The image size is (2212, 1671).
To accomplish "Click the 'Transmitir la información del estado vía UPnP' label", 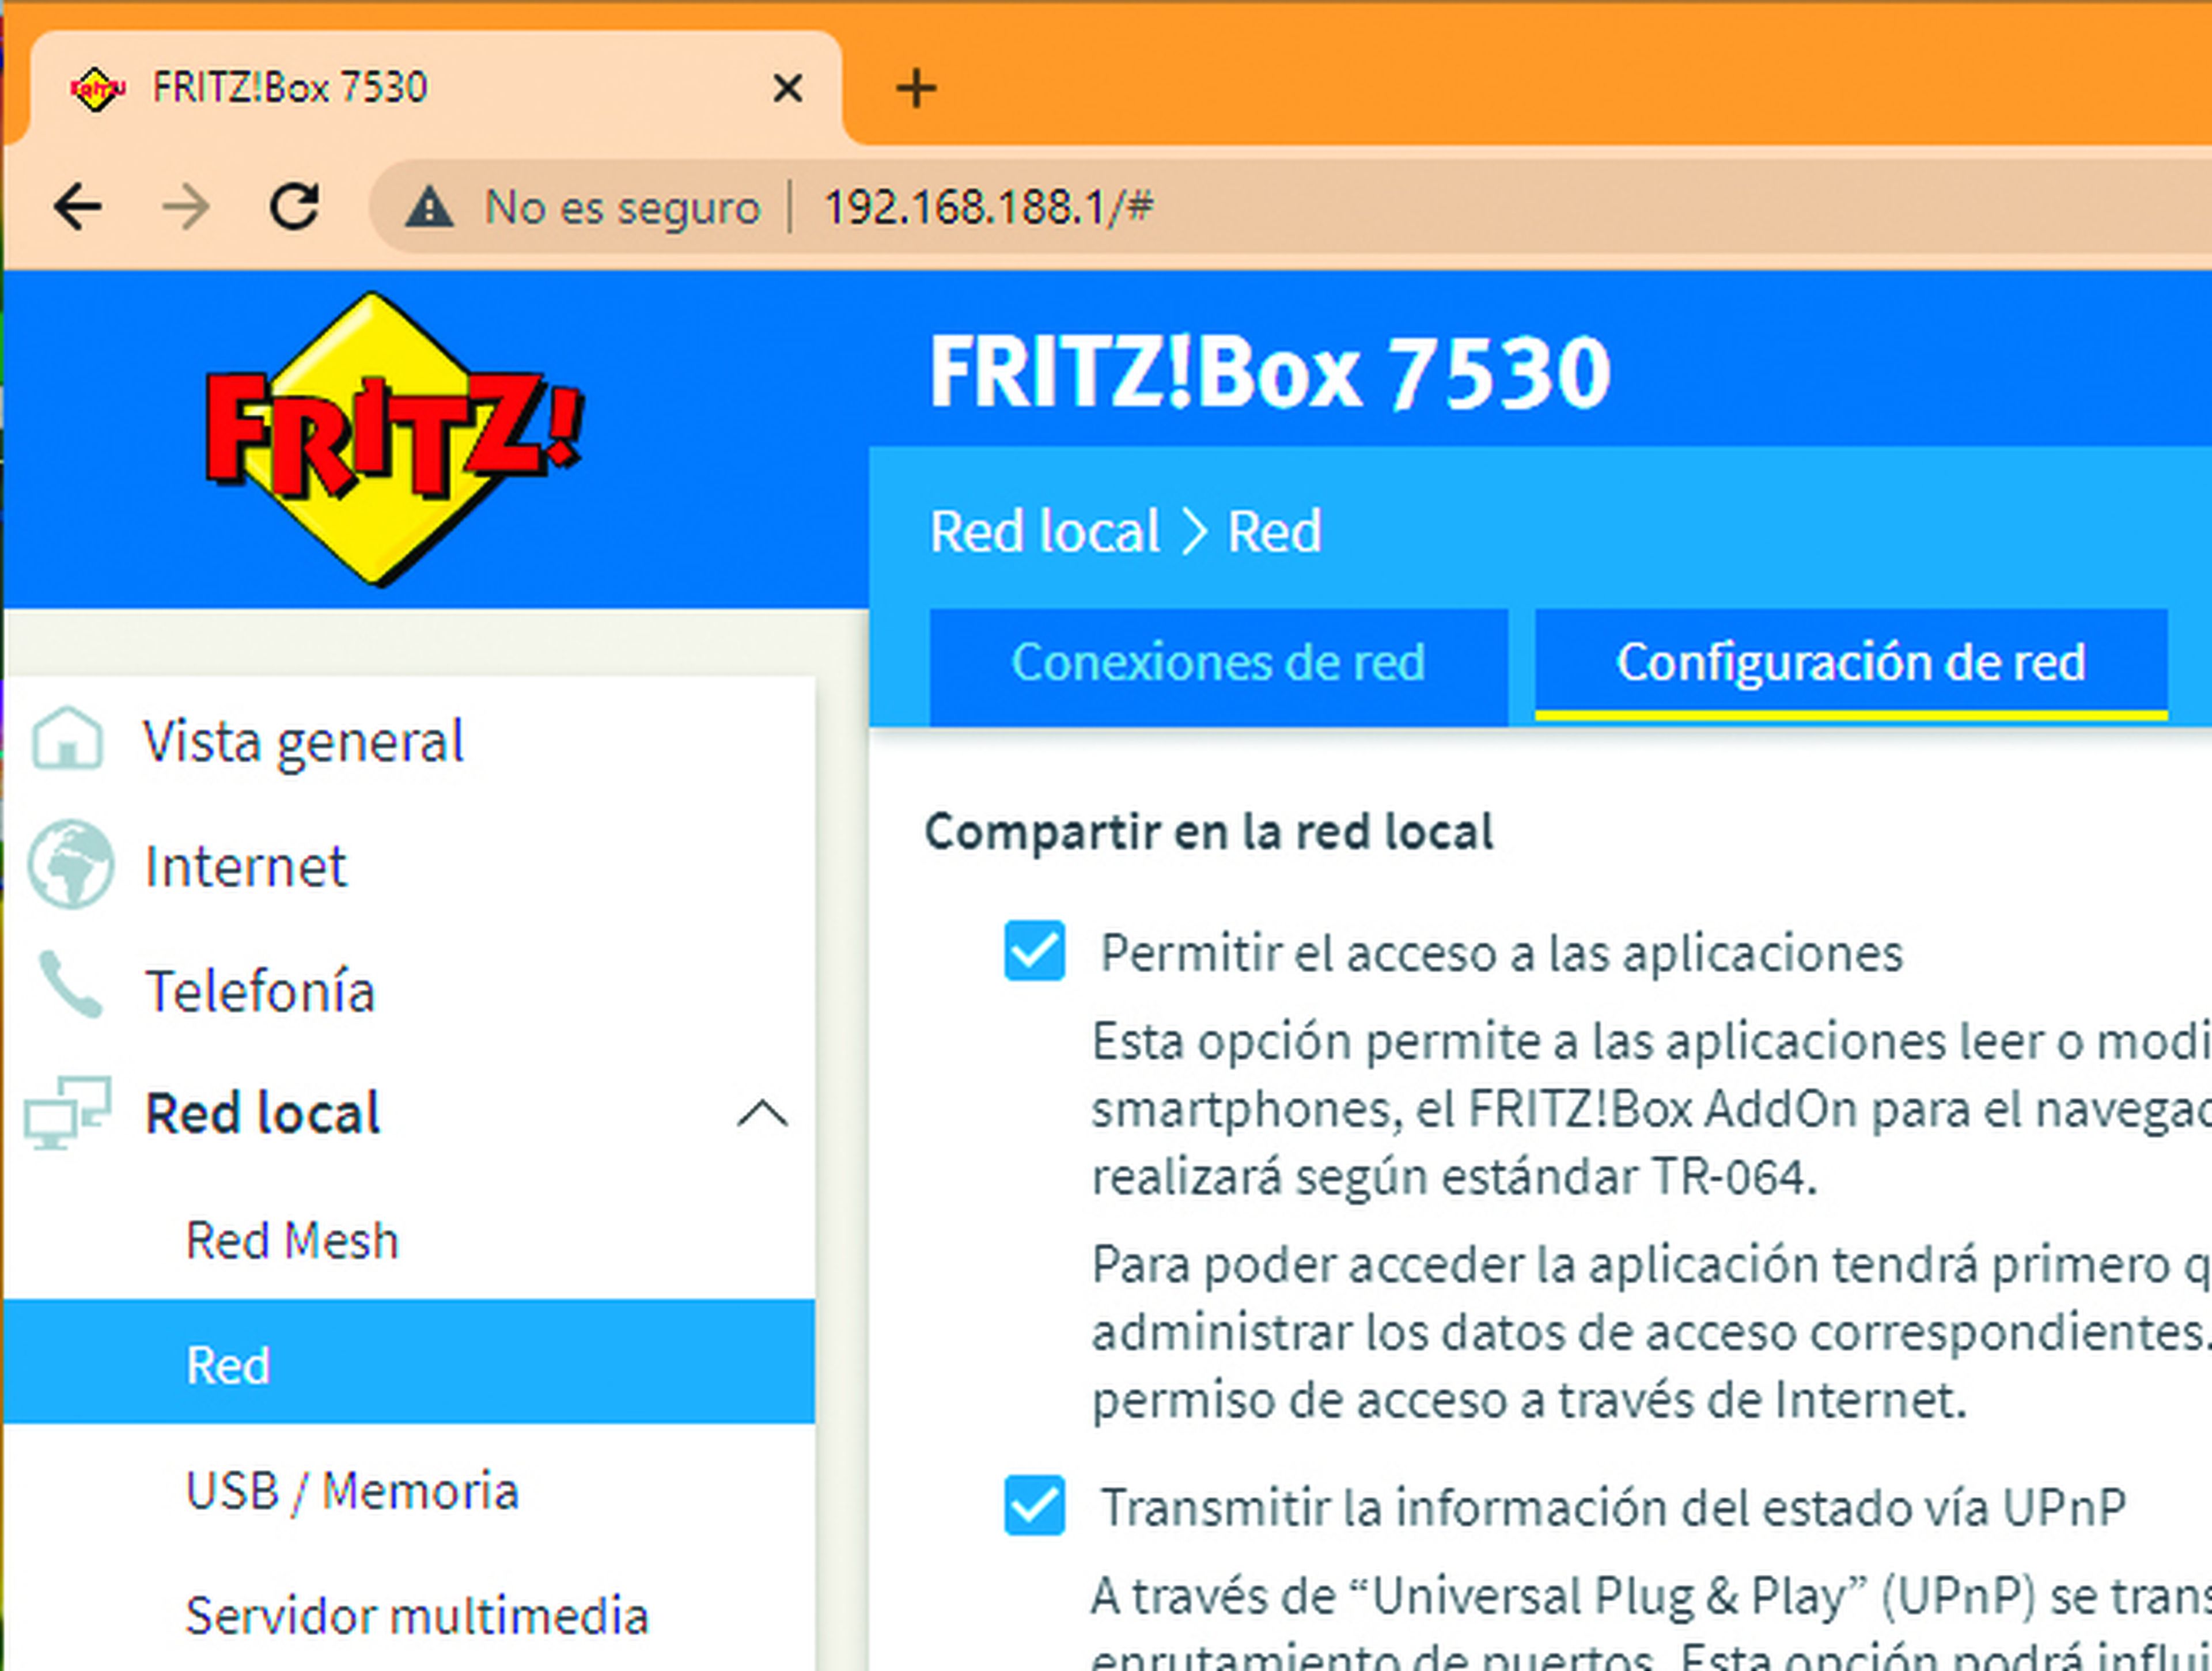I will point(1613,1507).
